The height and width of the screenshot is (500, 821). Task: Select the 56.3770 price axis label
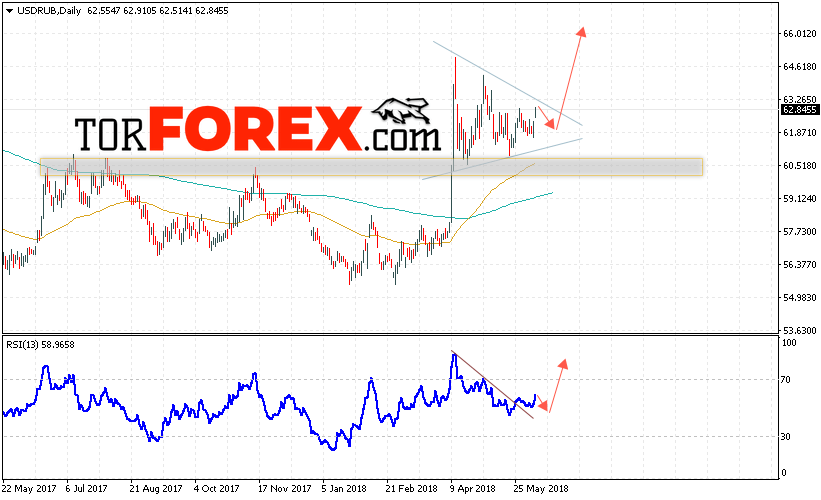(800, 264)
